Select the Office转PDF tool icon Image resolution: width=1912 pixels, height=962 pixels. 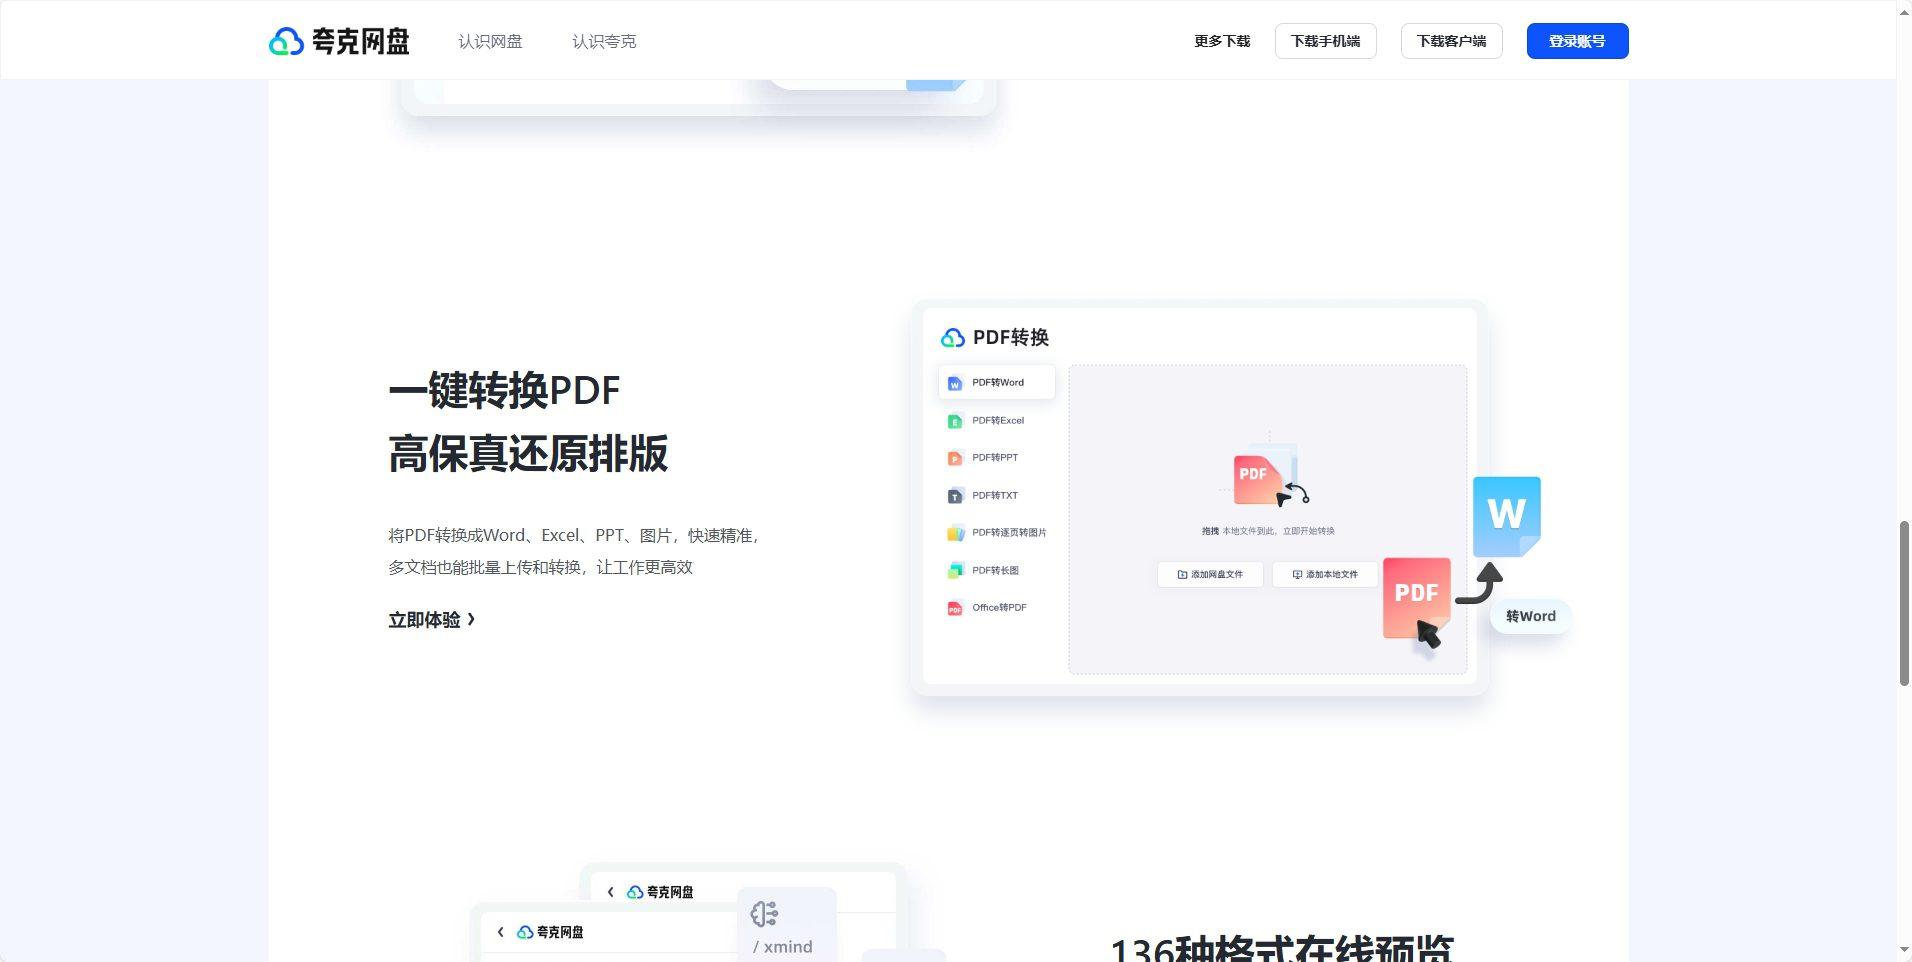955,607
